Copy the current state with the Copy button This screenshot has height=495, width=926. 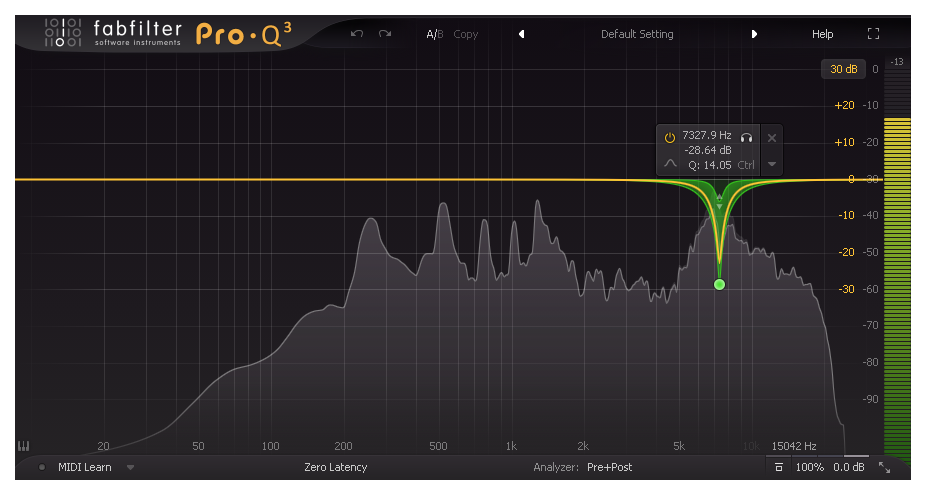[465, 34]
